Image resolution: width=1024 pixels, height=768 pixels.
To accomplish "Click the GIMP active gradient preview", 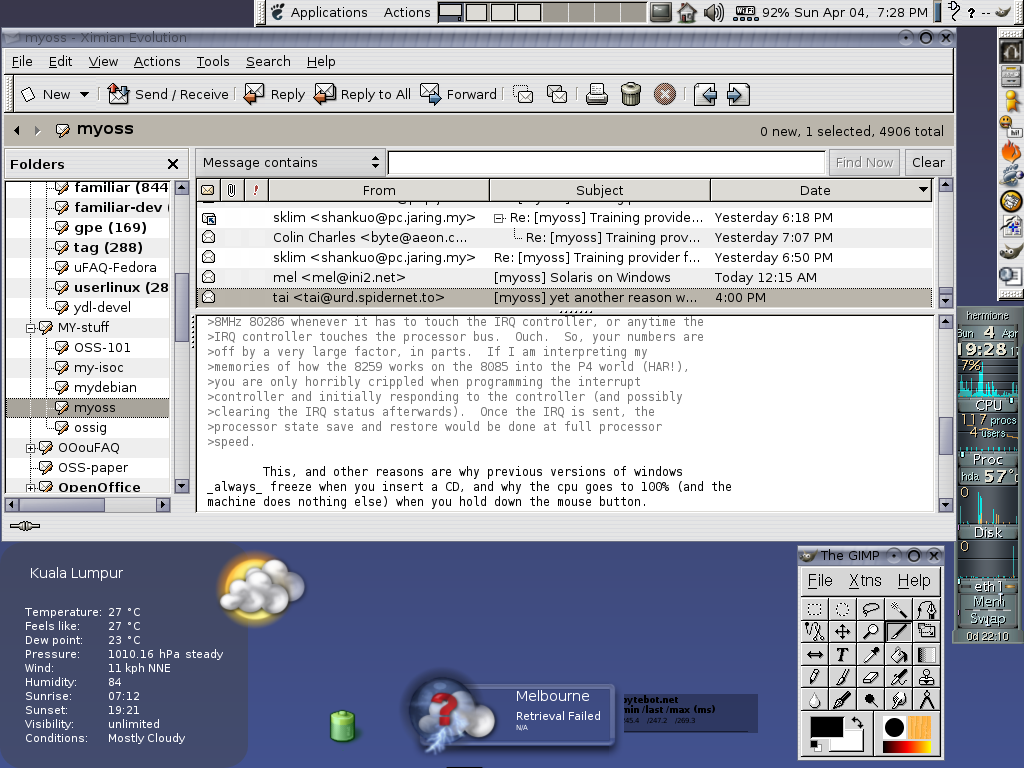I will [906, 746].
